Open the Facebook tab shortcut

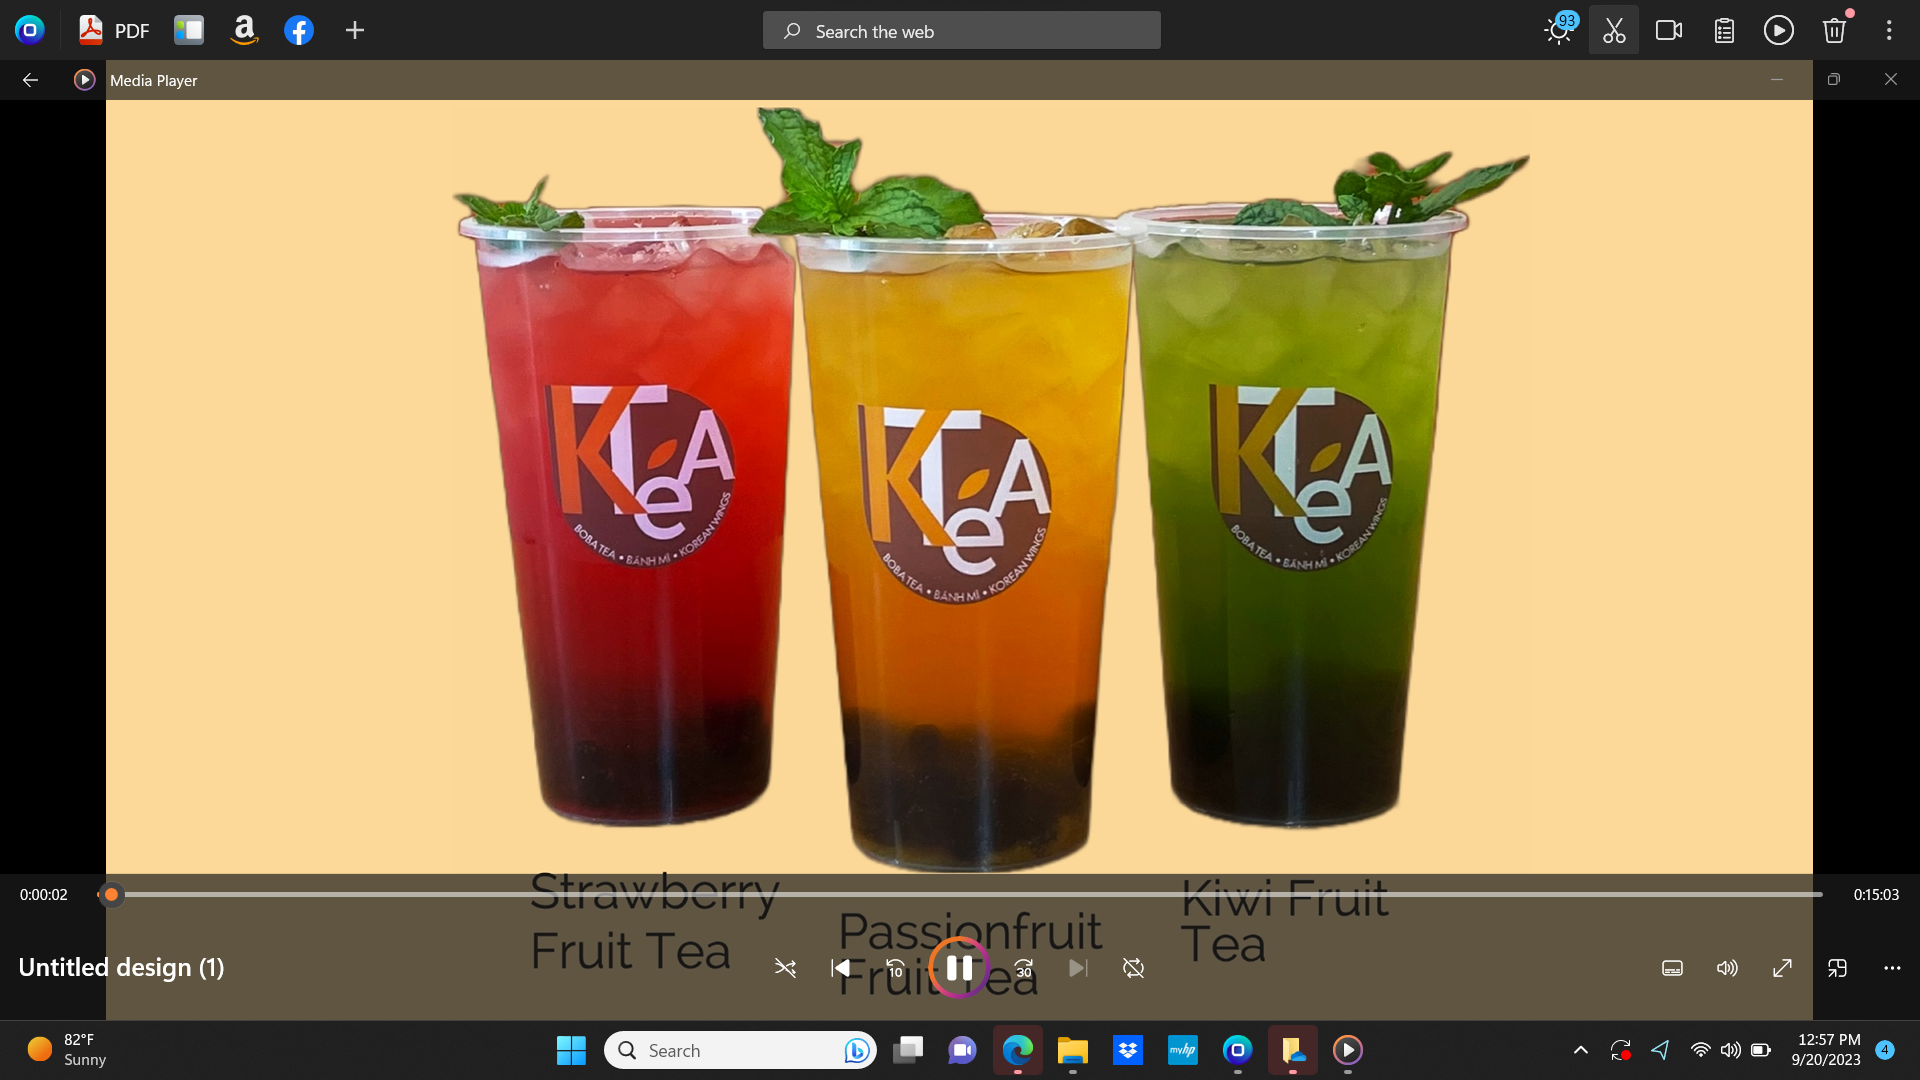[299, 30]
